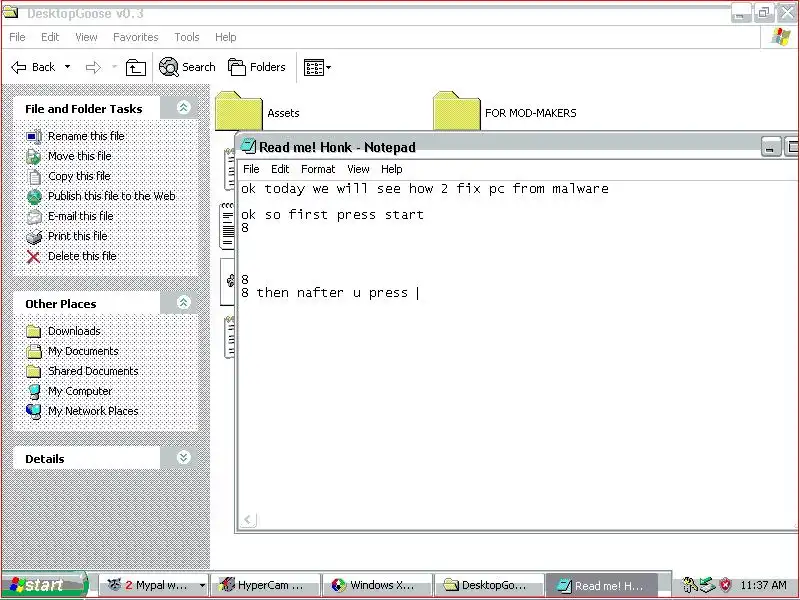Open Explorer's Help menu
800x600 pixels.
[226, 37]
